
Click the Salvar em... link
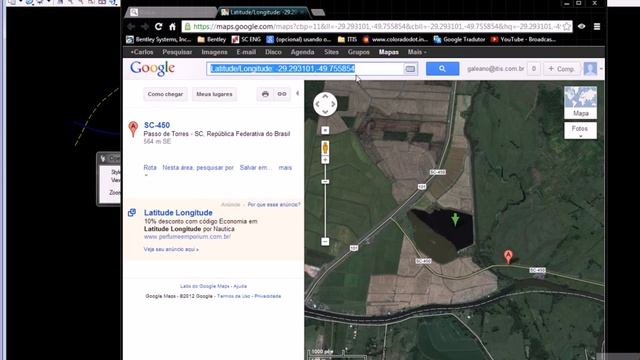point(256,168)
